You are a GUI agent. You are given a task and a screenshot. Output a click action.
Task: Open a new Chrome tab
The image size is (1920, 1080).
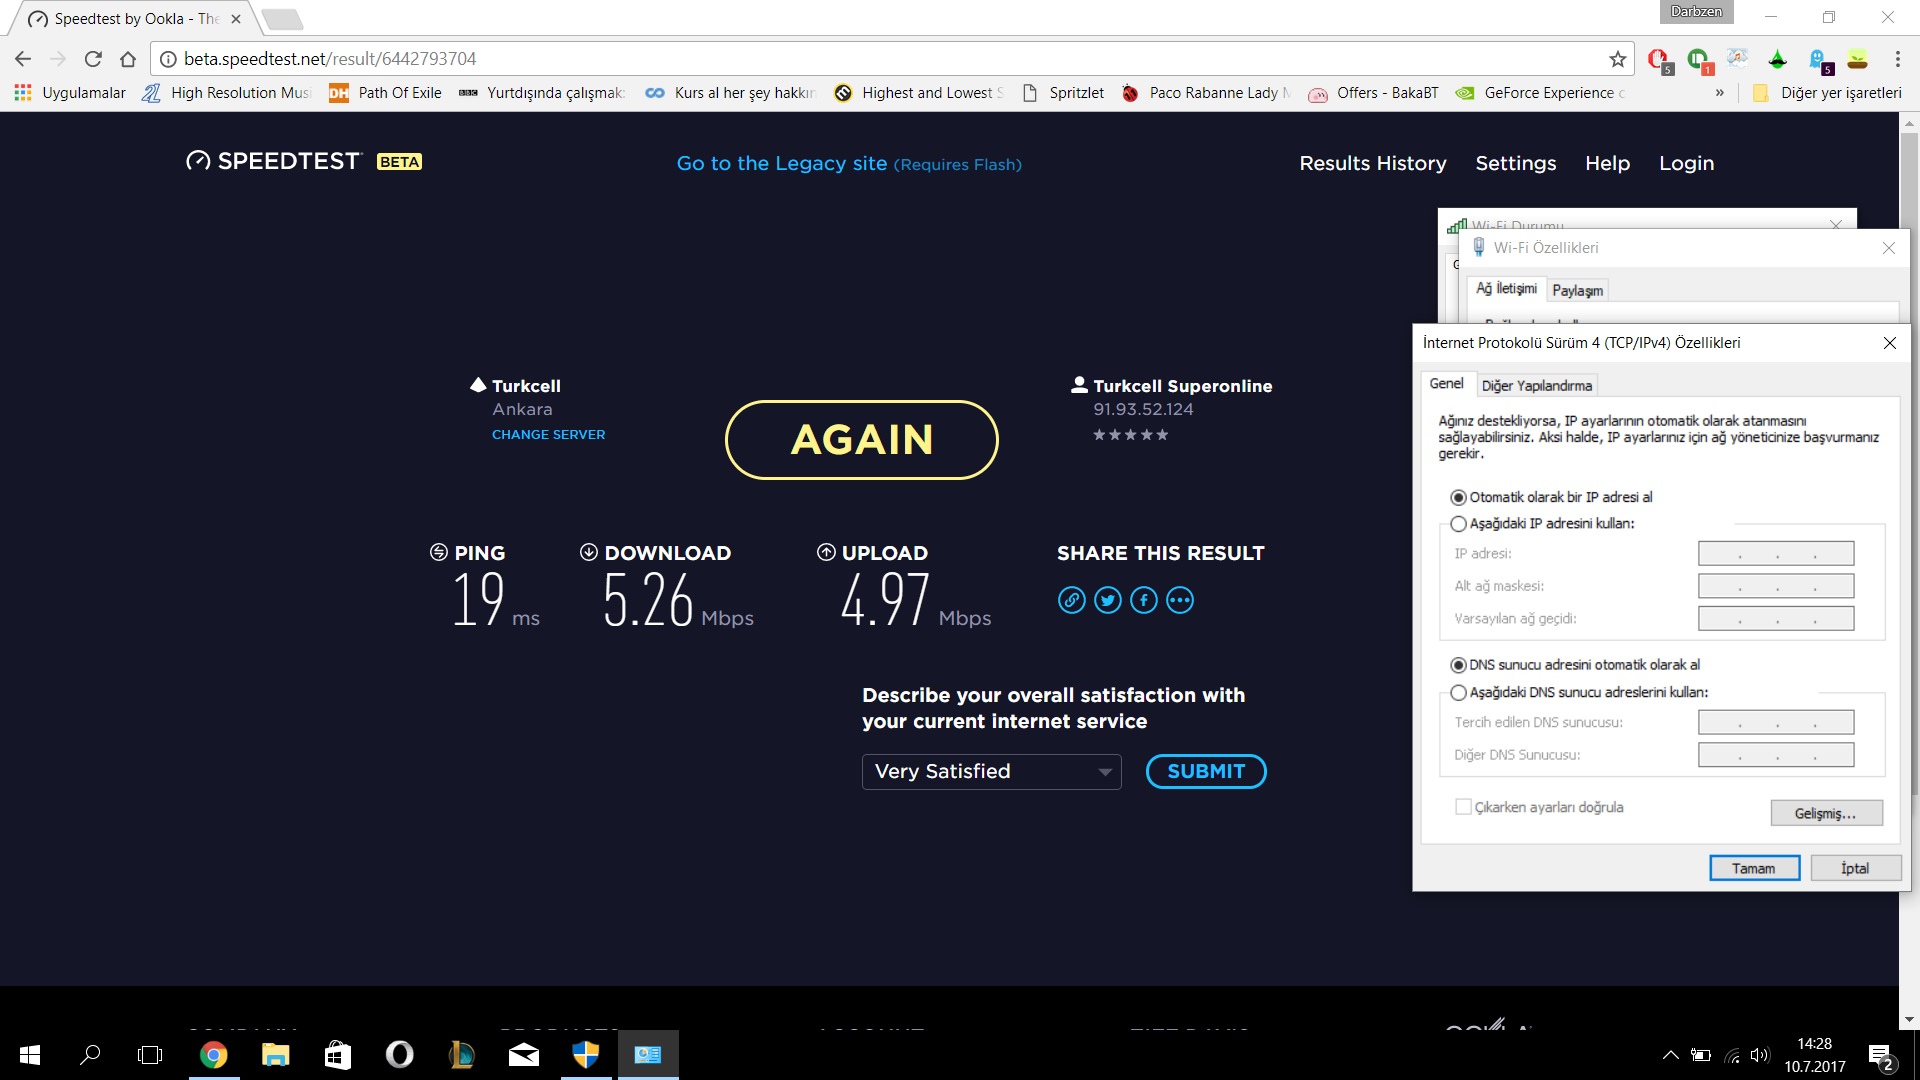(283, 19)
